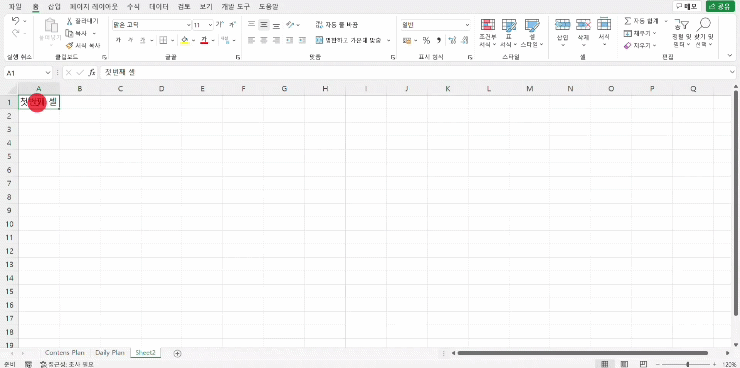This screenshot has width=740, height=368.
Task: Align text right in the cell
Action: (x=276, y=41)
